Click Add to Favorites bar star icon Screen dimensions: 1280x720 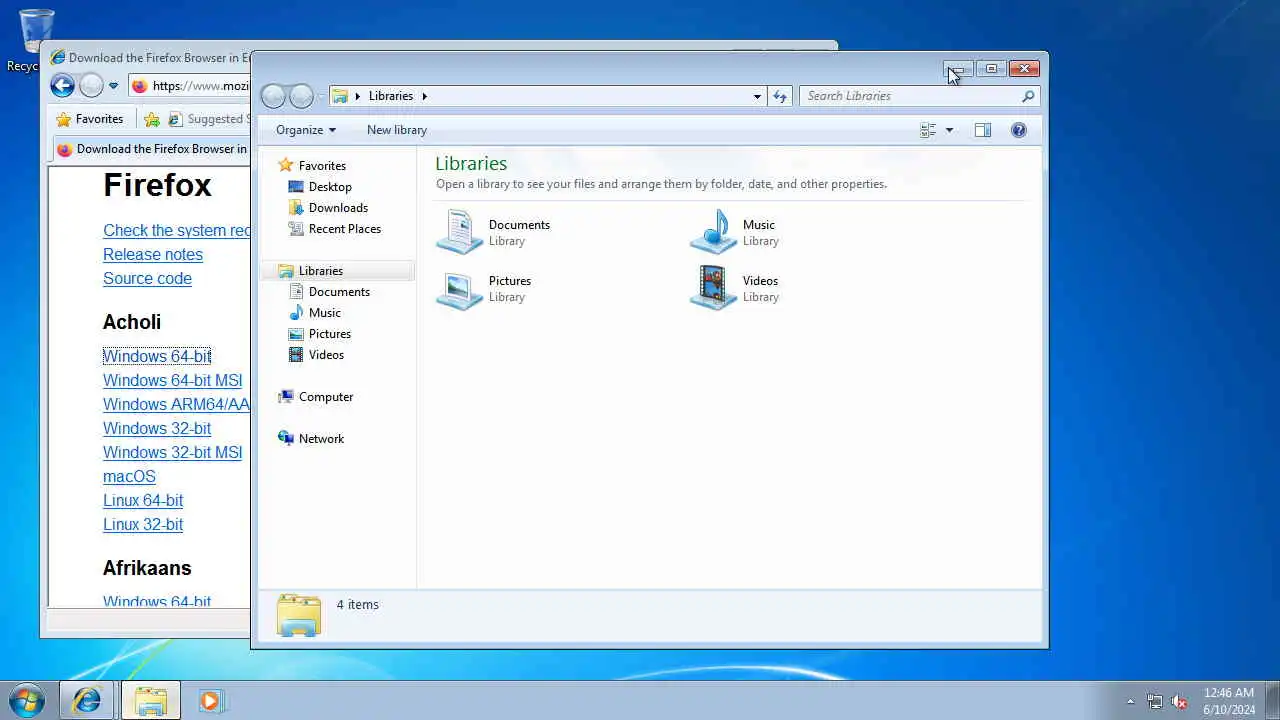pos(152,119)
